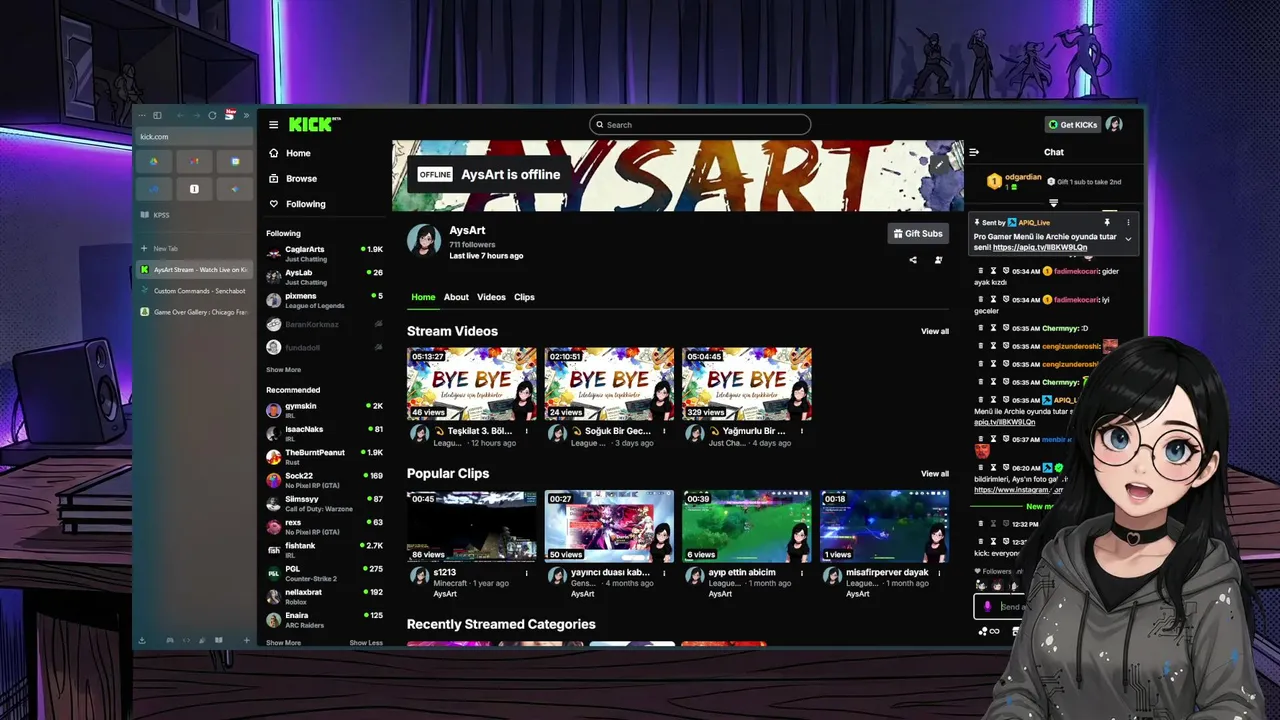Viewport: 1280px width, 720px height.
Task: Toggle the browser sidebar panel icon
Action: click(158, 115)
